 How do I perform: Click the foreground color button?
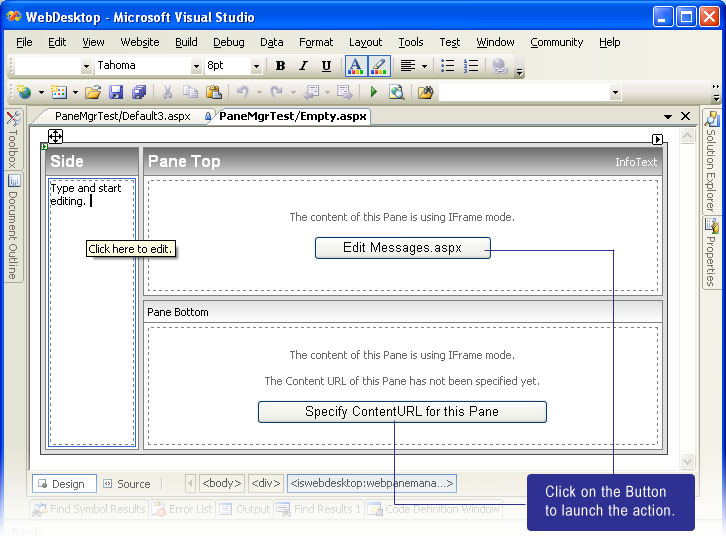click(355, 66)
